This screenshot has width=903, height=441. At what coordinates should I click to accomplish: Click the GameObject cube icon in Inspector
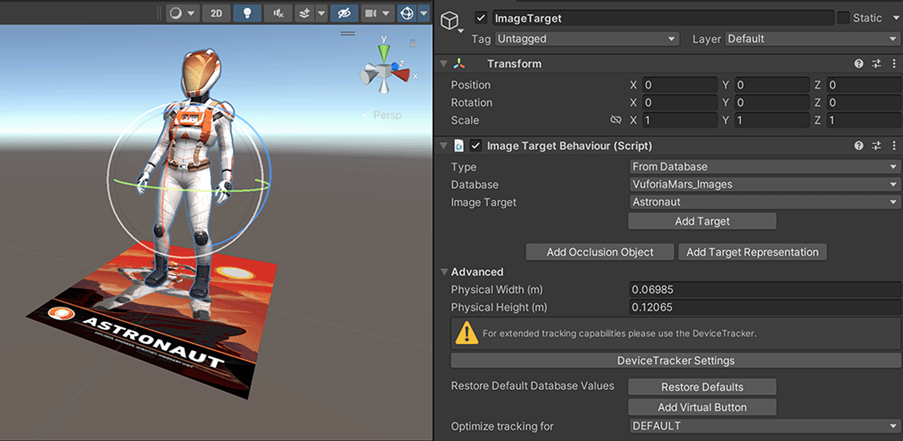coord(451,20)
